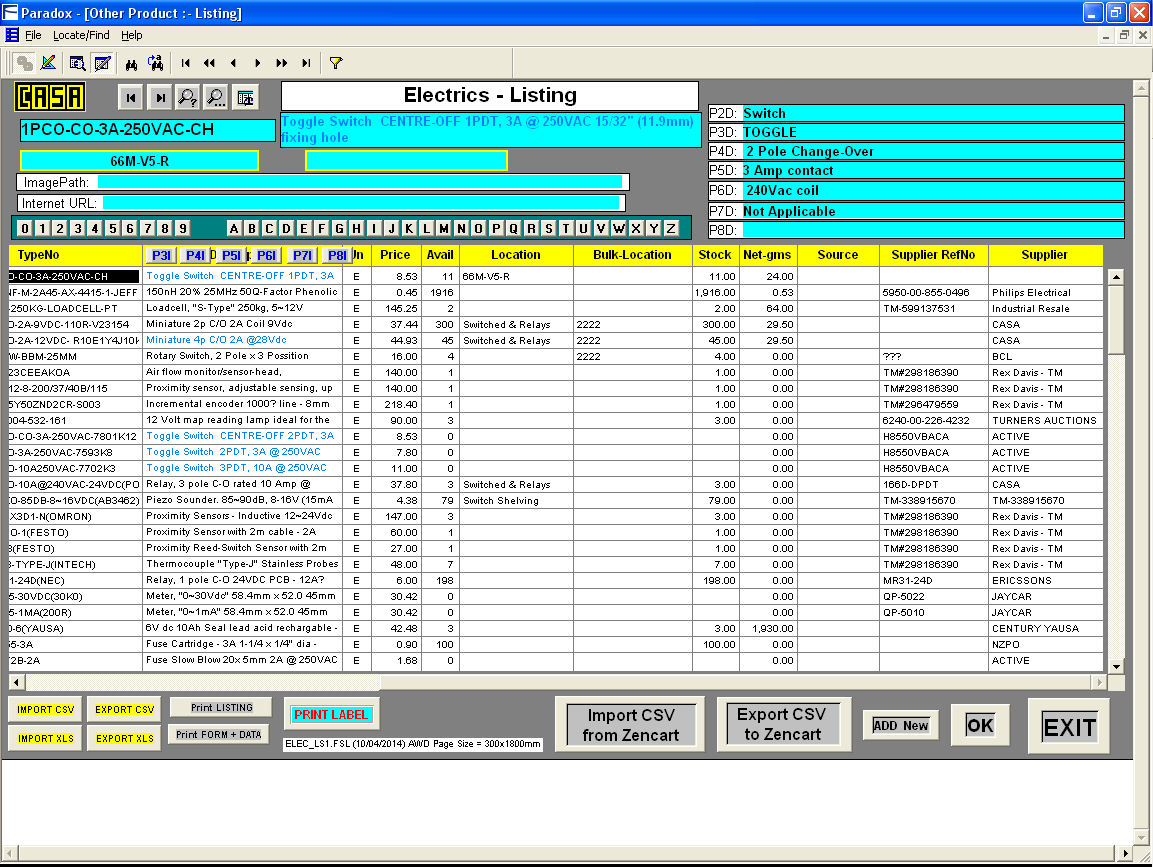The image size is (1153, 867).
Task: Click the table layout icon button on form
Action: click(246, 97)
